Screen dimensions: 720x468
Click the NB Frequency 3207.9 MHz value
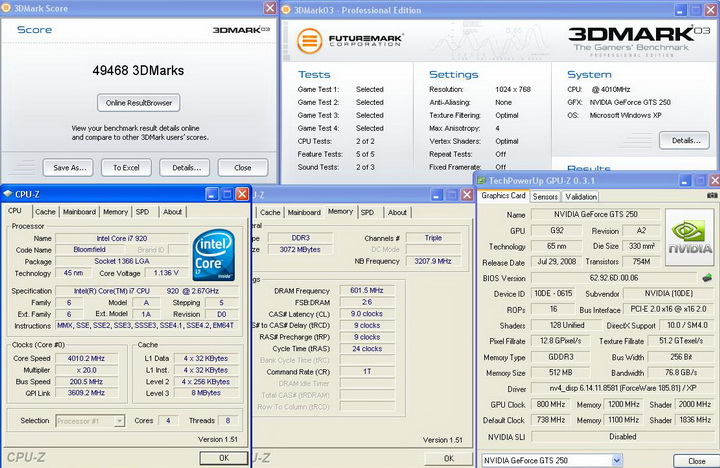pyautogui.click(x=433, y=261)
